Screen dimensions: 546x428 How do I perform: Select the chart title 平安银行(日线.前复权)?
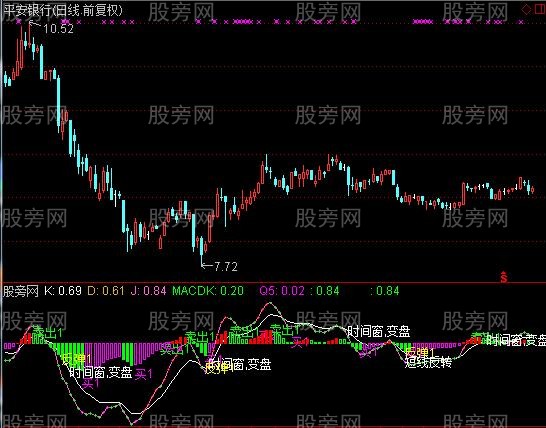(63, 10)
